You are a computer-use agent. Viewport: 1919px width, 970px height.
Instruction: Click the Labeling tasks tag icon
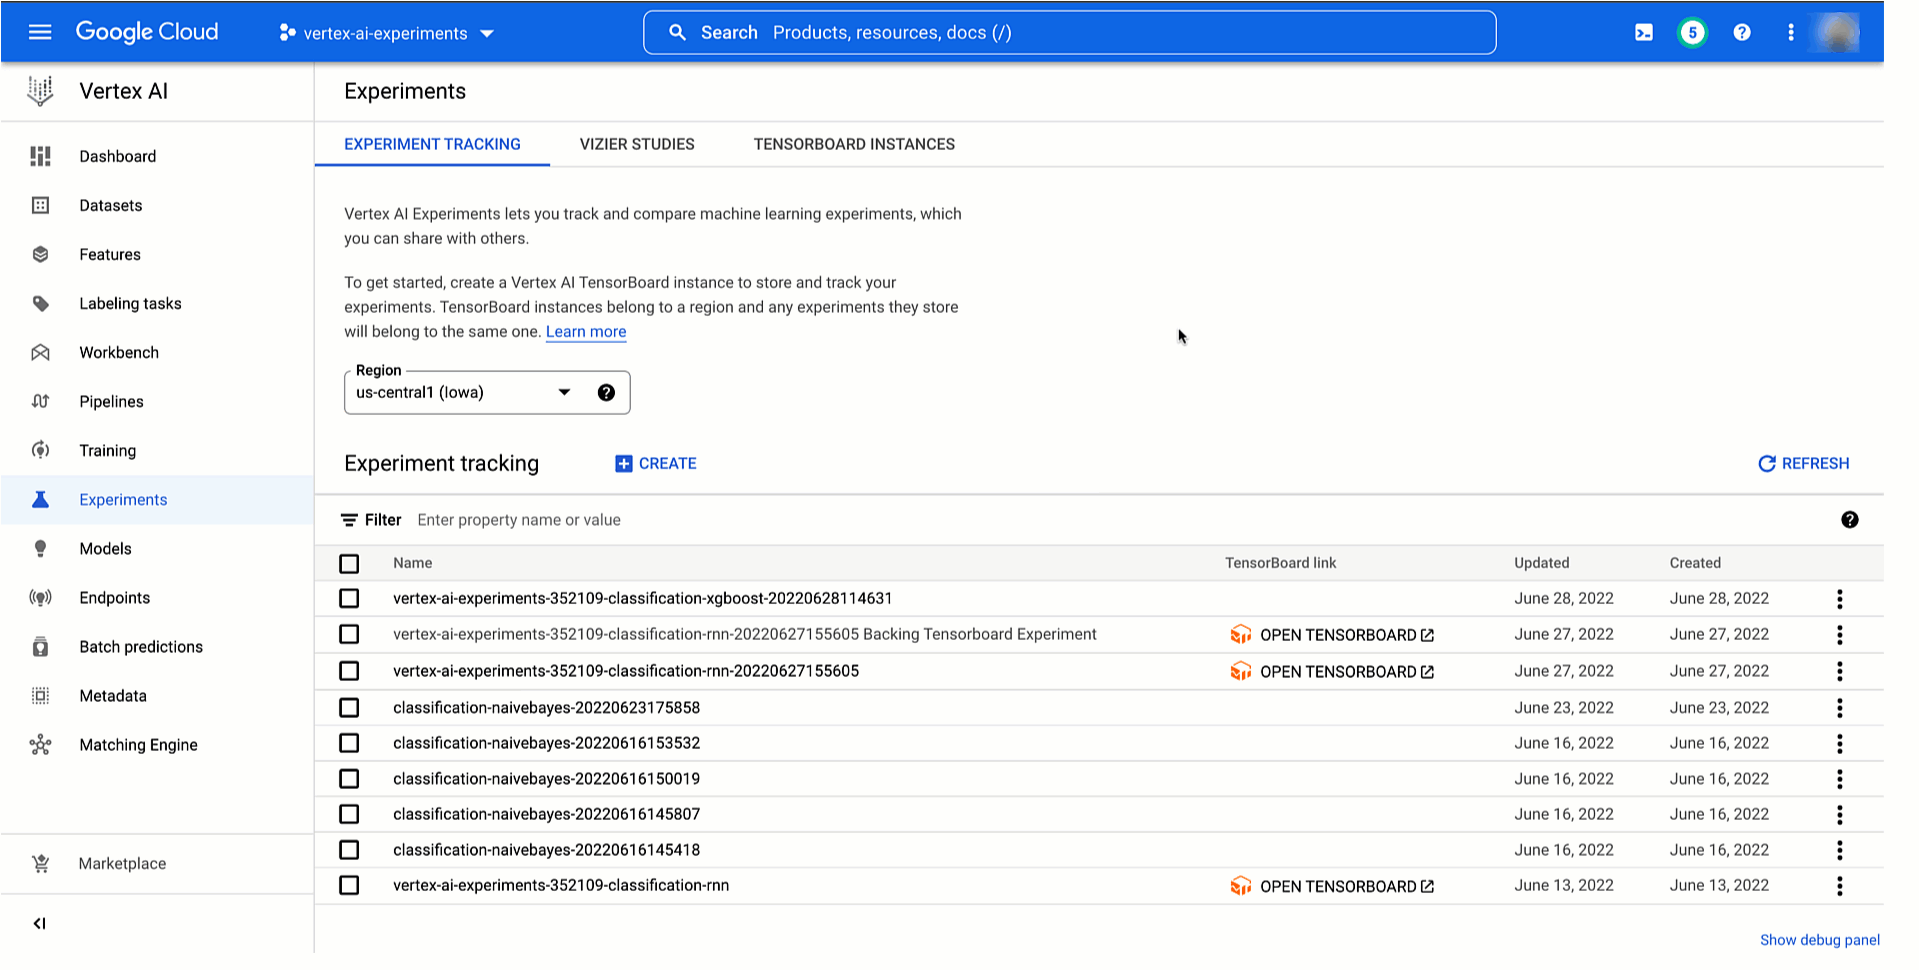pos(40,303)
